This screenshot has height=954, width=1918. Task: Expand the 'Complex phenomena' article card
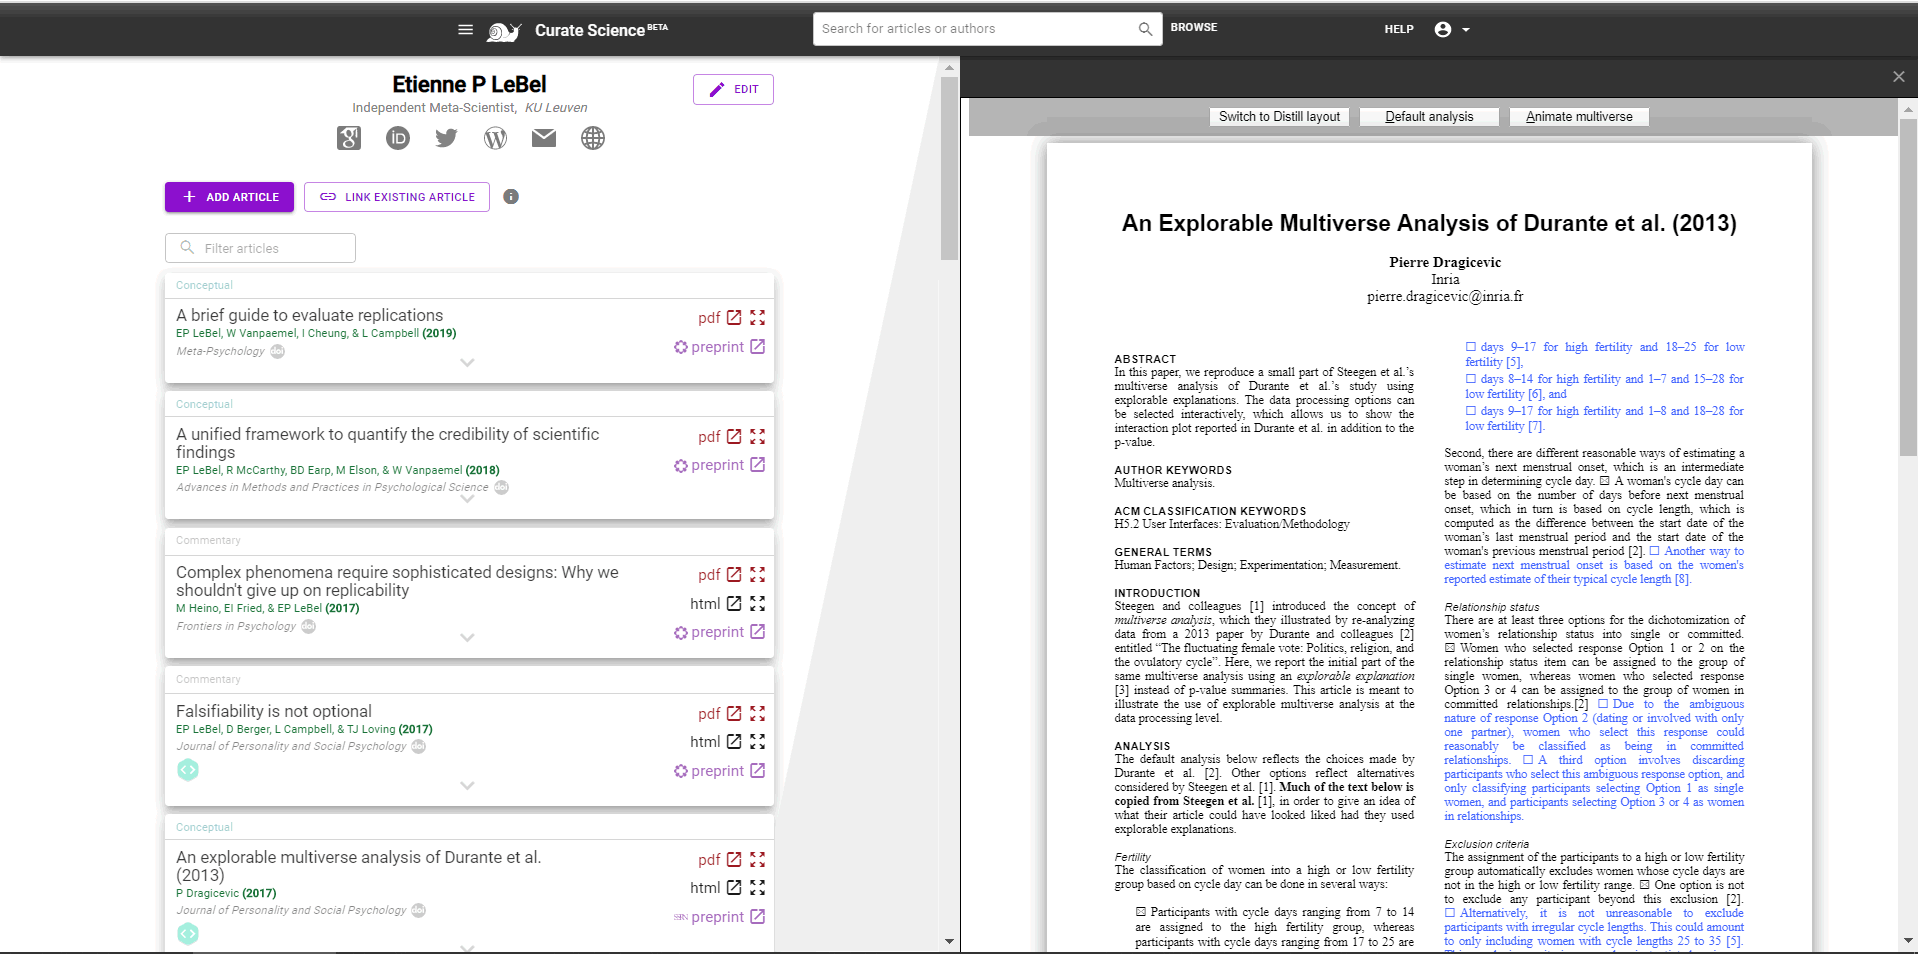pos(467,638)
